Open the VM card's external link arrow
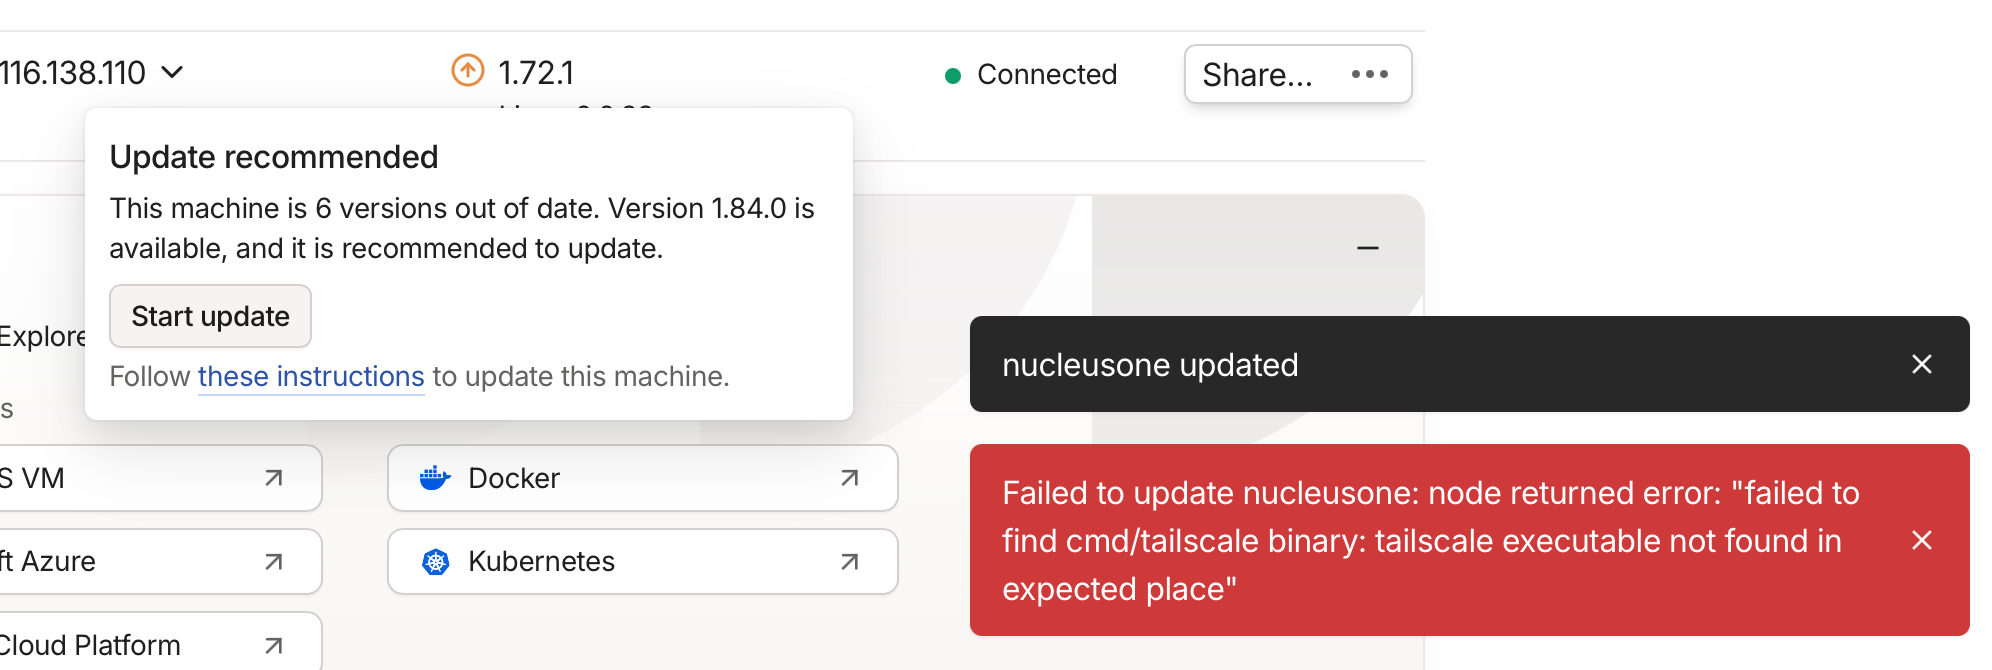The image size is (1992, 670). pyautogui.click(x=273, y=478)
